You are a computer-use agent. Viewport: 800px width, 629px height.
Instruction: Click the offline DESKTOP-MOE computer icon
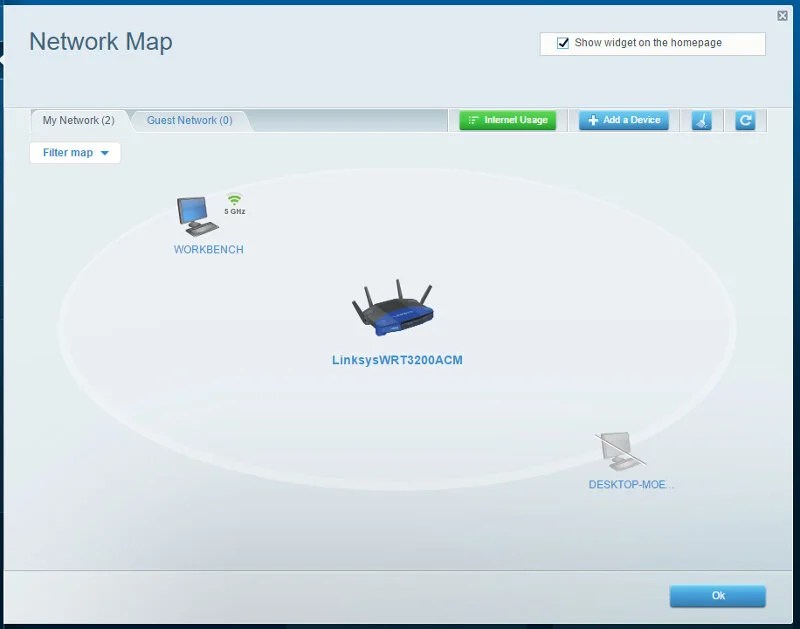point(619,451)
